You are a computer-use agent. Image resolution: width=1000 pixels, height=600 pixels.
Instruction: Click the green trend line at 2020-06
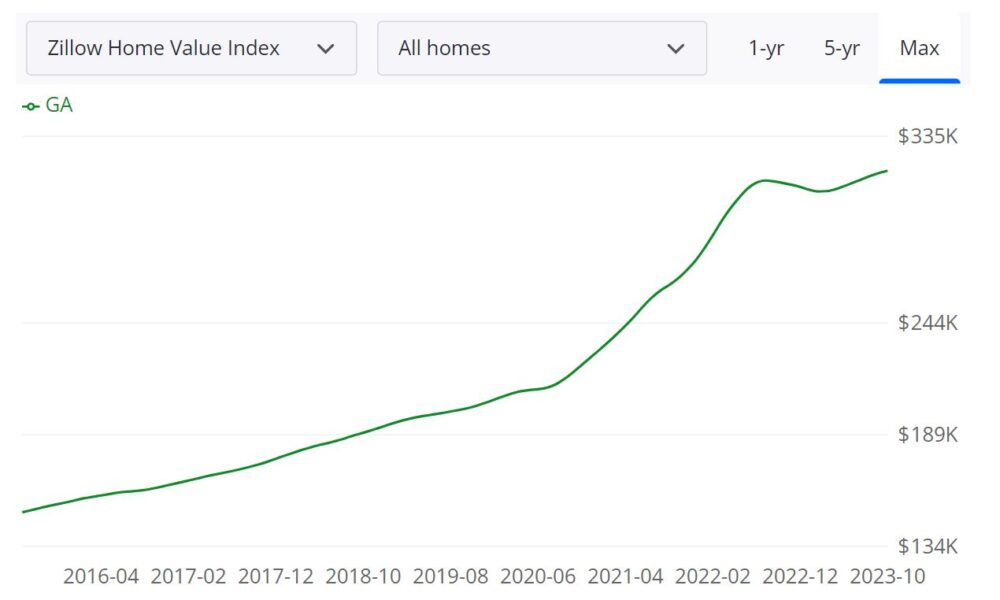point(540,389)
